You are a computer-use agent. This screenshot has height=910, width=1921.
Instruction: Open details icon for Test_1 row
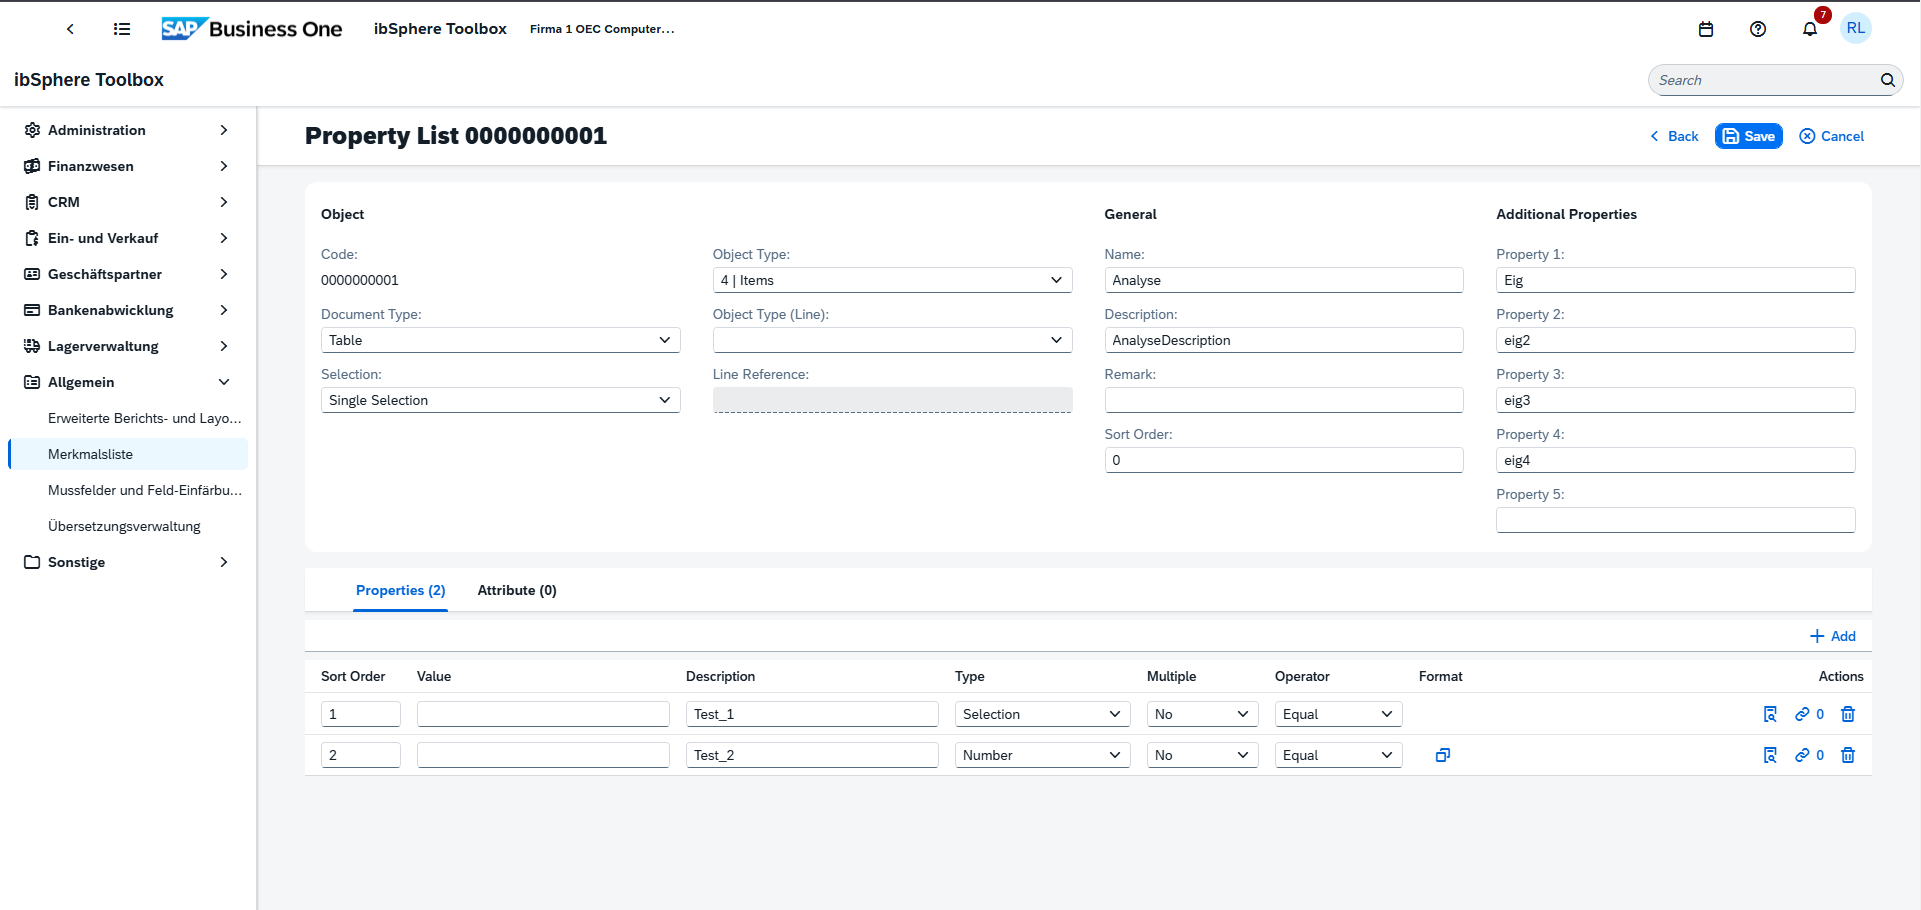(x=1770, y=714)
